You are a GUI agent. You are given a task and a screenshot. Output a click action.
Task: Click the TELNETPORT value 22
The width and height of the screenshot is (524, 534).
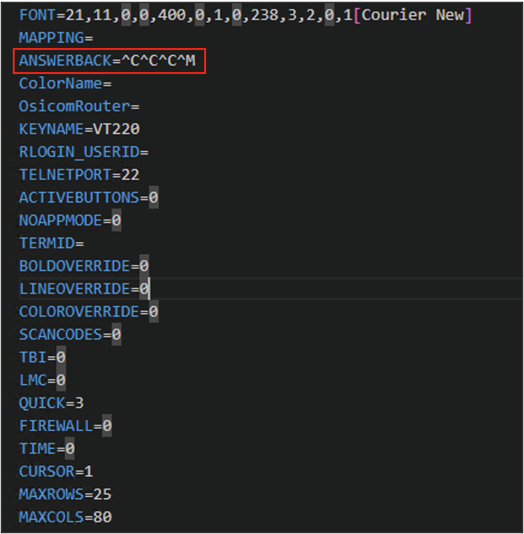pyautogui.click(x=130, y=175)
